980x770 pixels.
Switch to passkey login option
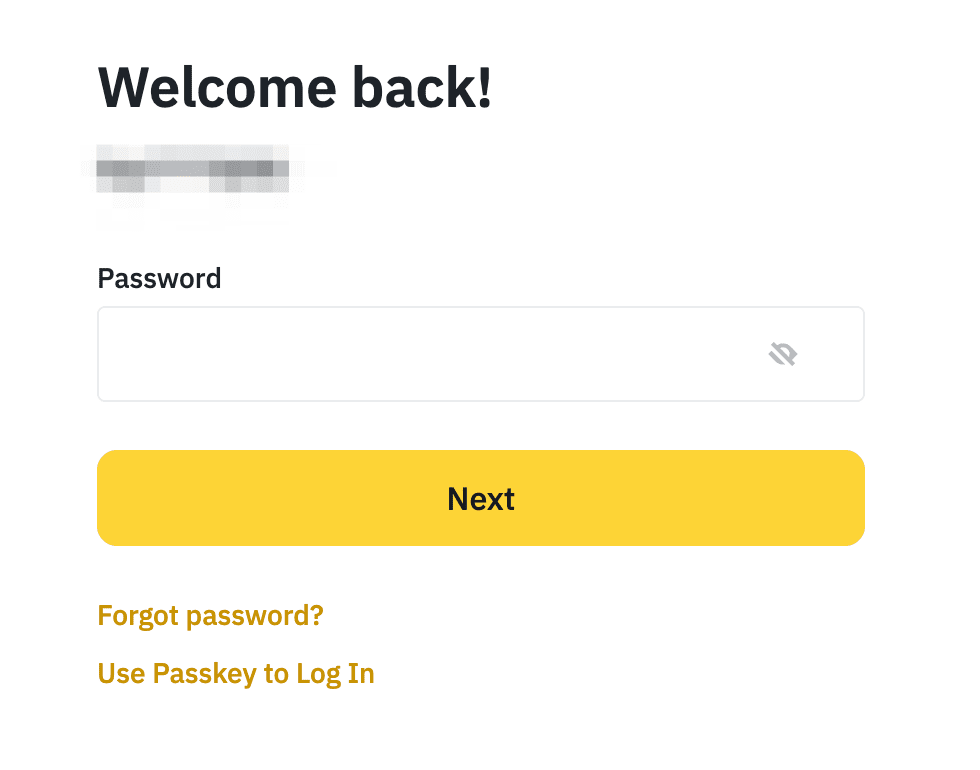tap(236, 674)
